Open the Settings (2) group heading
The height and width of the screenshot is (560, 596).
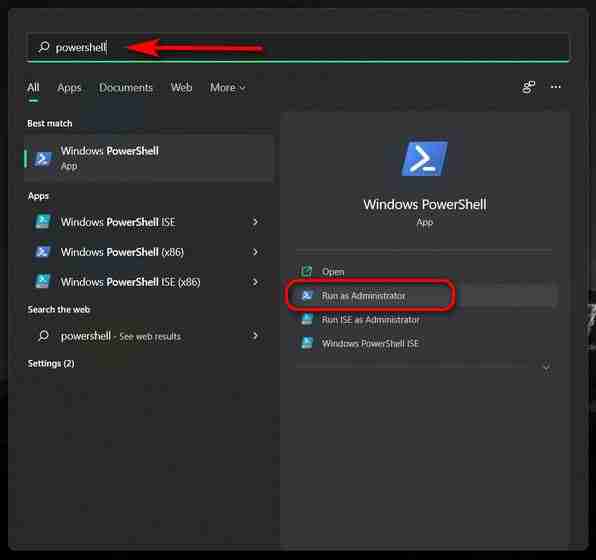pos(51,364)
